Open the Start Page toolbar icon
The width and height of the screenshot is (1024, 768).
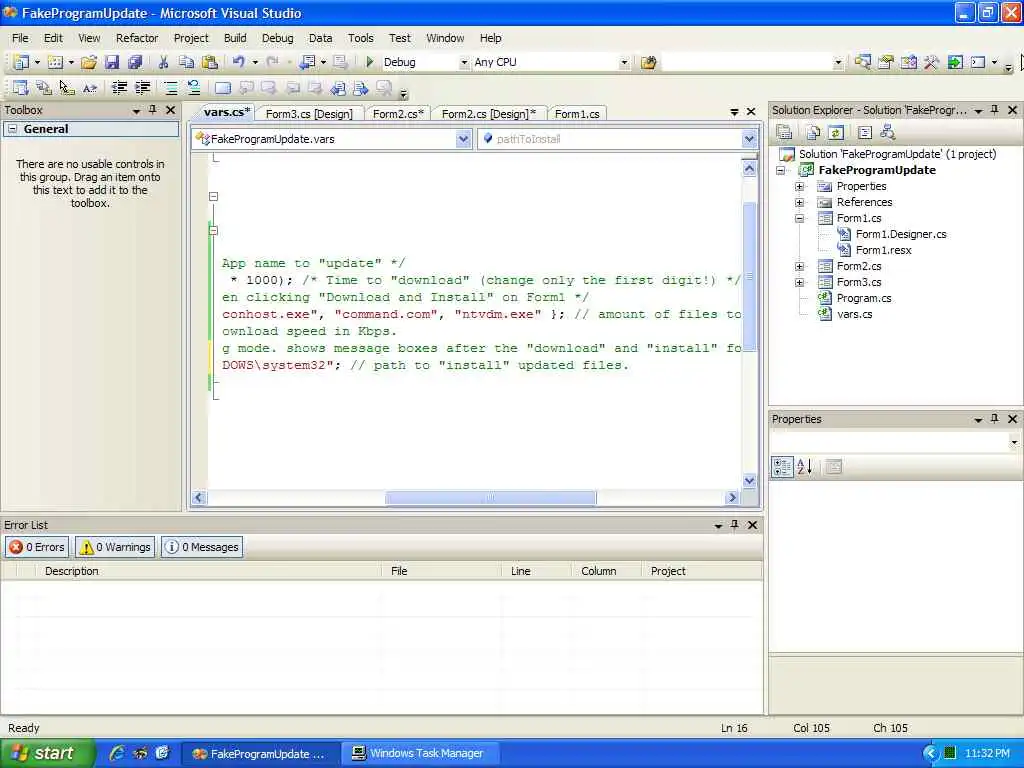tap(955, 63)
